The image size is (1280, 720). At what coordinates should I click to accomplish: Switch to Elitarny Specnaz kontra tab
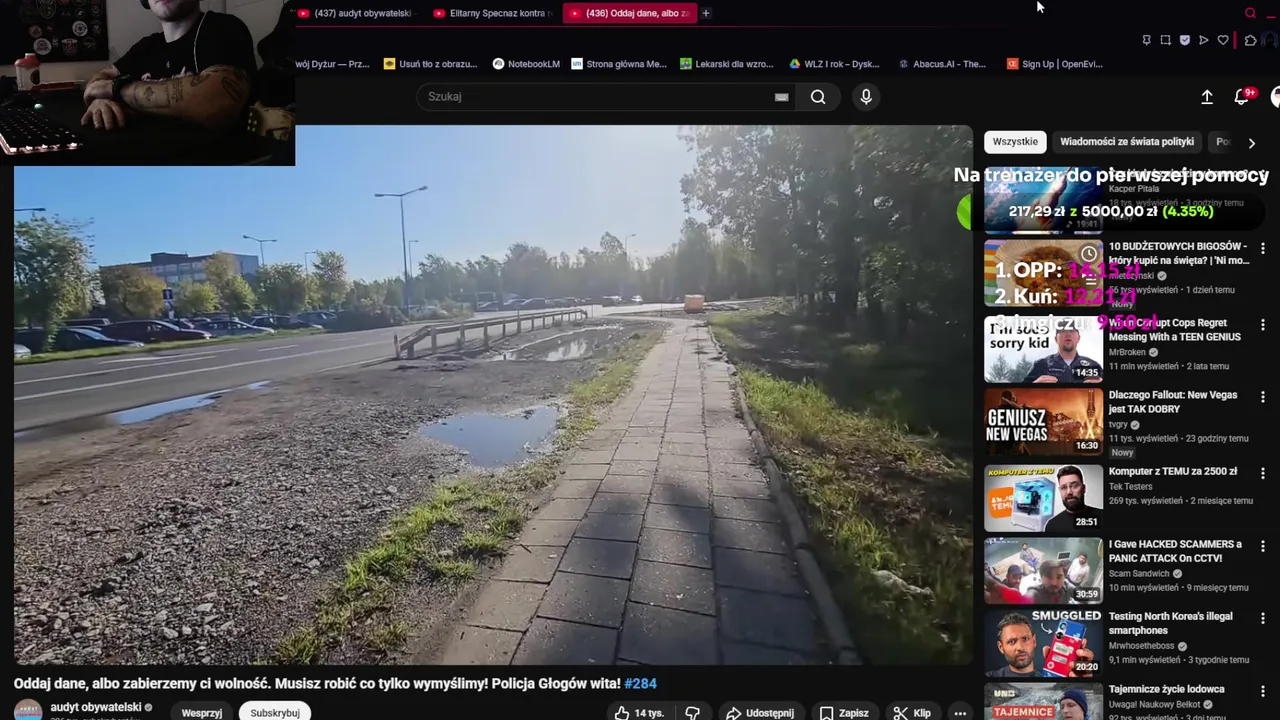[x=494, y=13]
